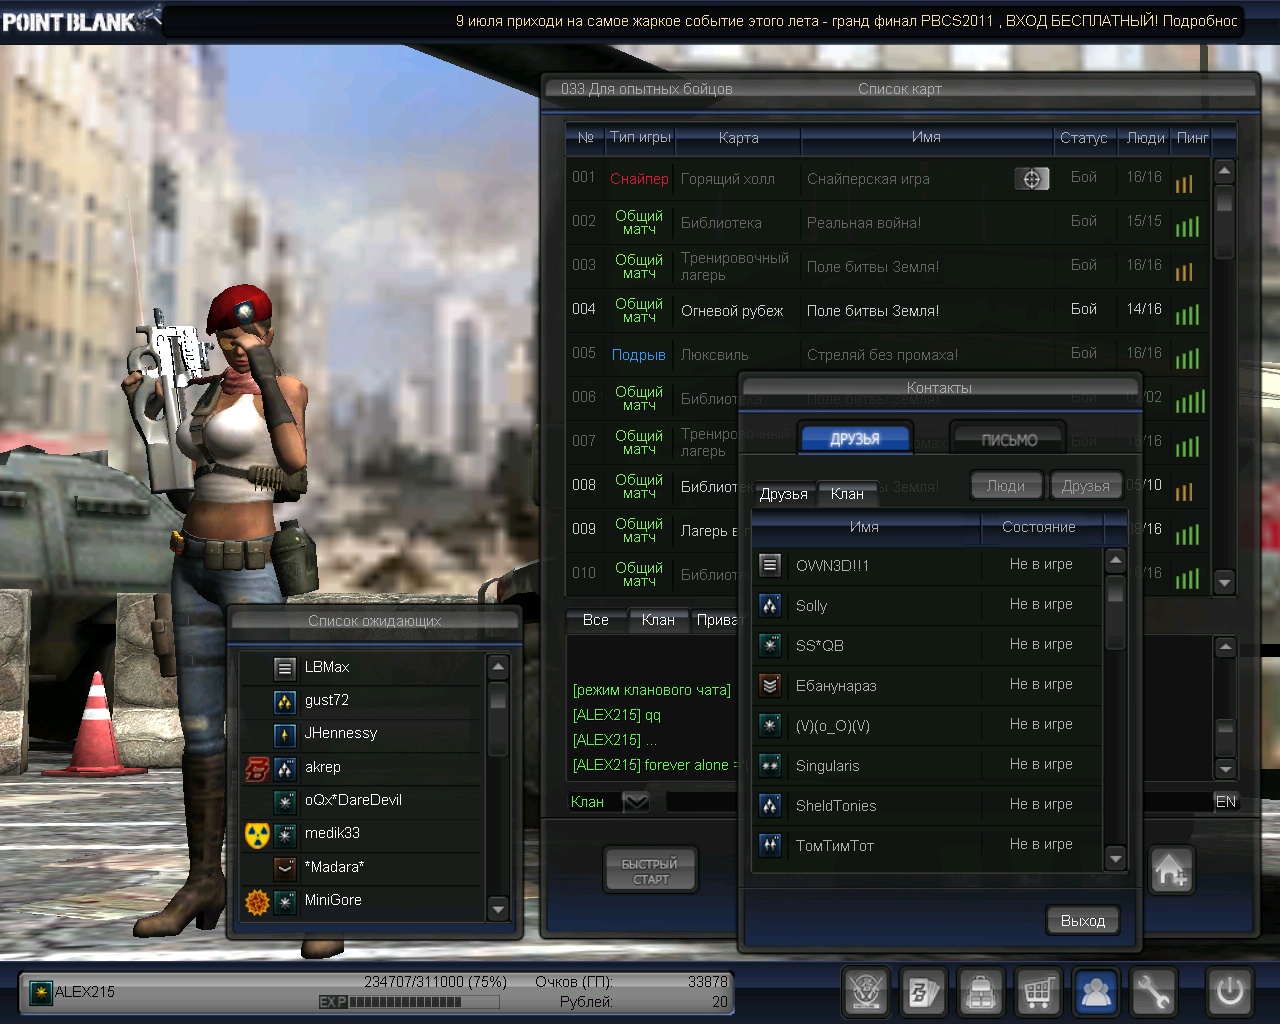This screenshot has width=1280, height=1024.
Task: Click rank icon beside gust72
Action: [285, 702]
